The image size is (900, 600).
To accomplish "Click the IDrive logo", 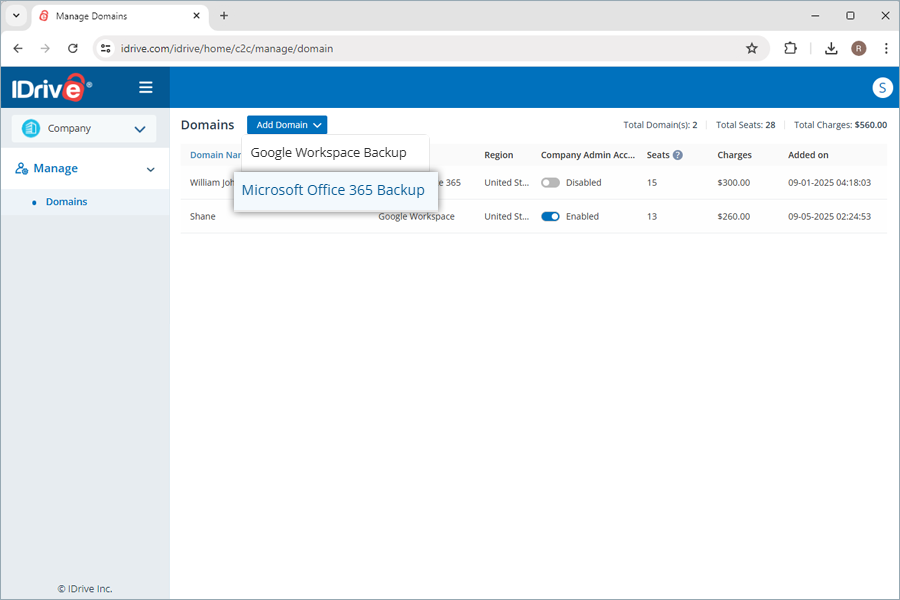I will pos(52,88).
